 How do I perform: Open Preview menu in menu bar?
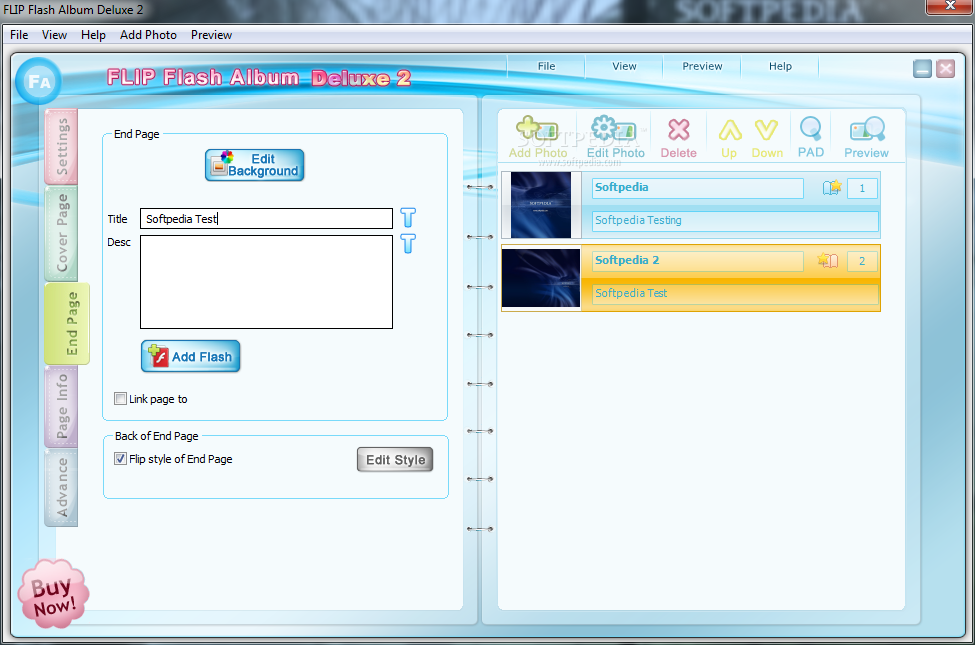(x=211, y=35)
